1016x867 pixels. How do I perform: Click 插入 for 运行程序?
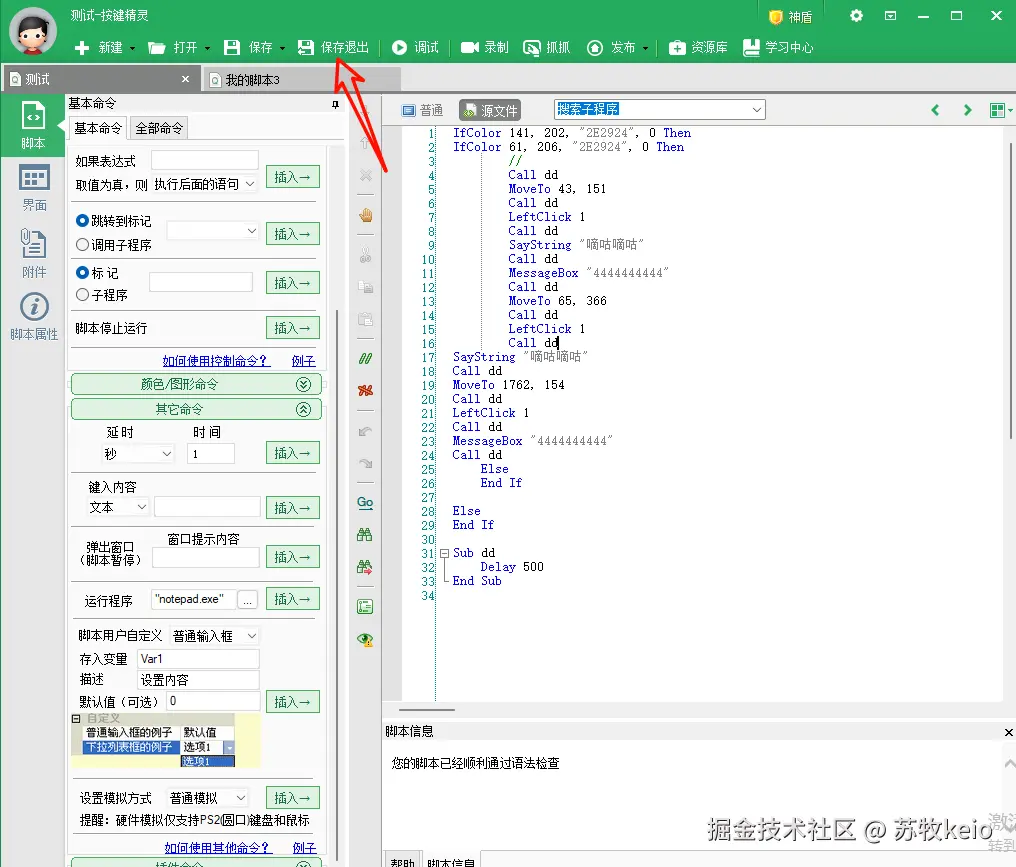pyautogui.click(x=292, y=599)
